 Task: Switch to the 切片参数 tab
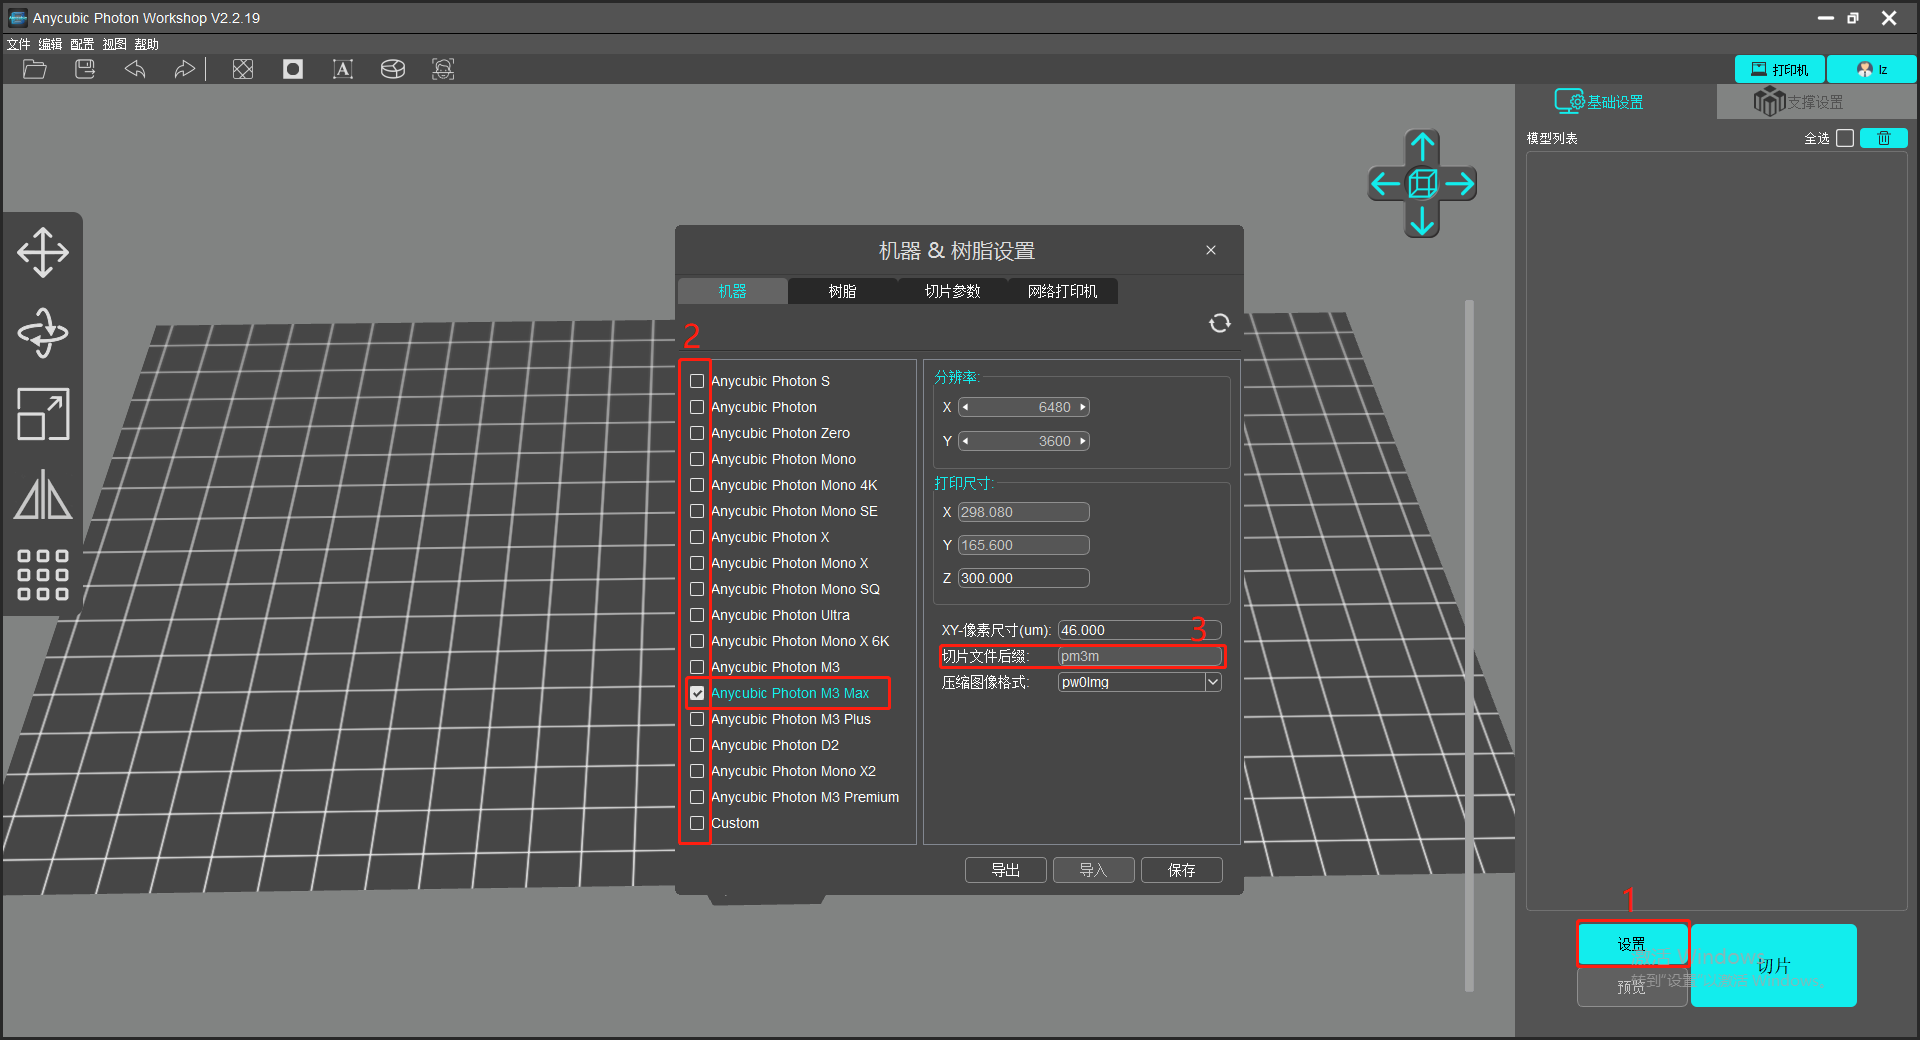(952, 291)
